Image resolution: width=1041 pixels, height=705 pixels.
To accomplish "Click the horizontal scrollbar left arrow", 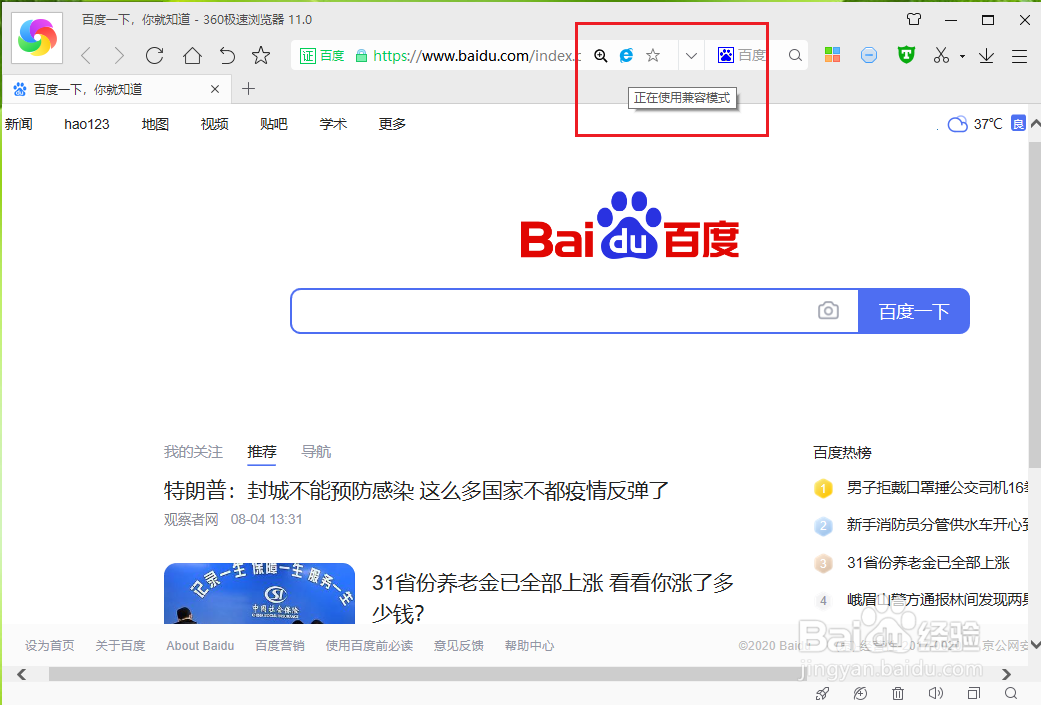I will click(21, 674).
